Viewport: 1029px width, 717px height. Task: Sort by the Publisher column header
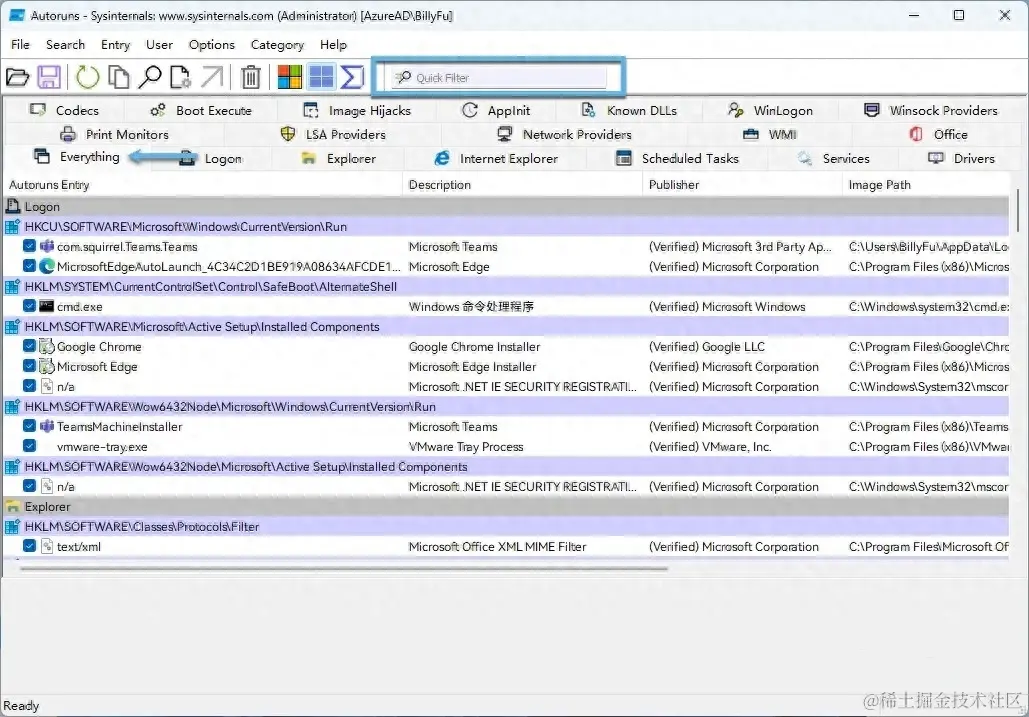tap(742, 185)
